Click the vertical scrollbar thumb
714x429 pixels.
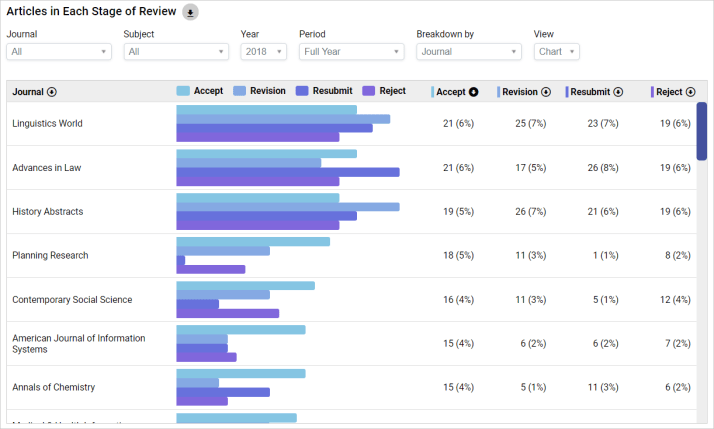tap(702, 130)
